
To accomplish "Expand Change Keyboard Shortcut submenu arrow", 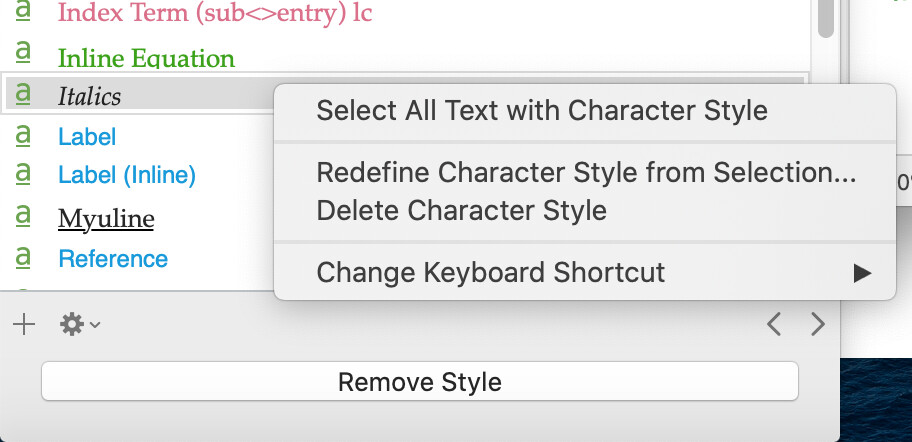I will click(x=862, y=272).
